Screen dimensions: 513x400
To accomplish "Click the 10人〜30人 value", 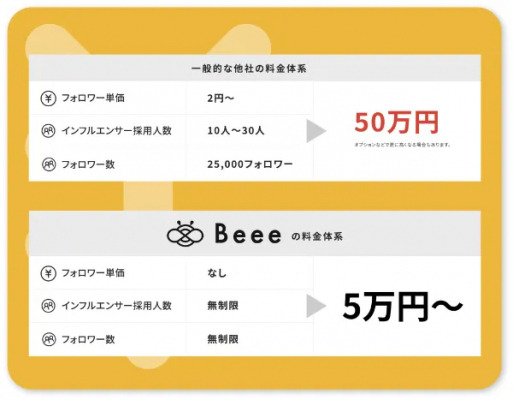I will coord(236,131).
